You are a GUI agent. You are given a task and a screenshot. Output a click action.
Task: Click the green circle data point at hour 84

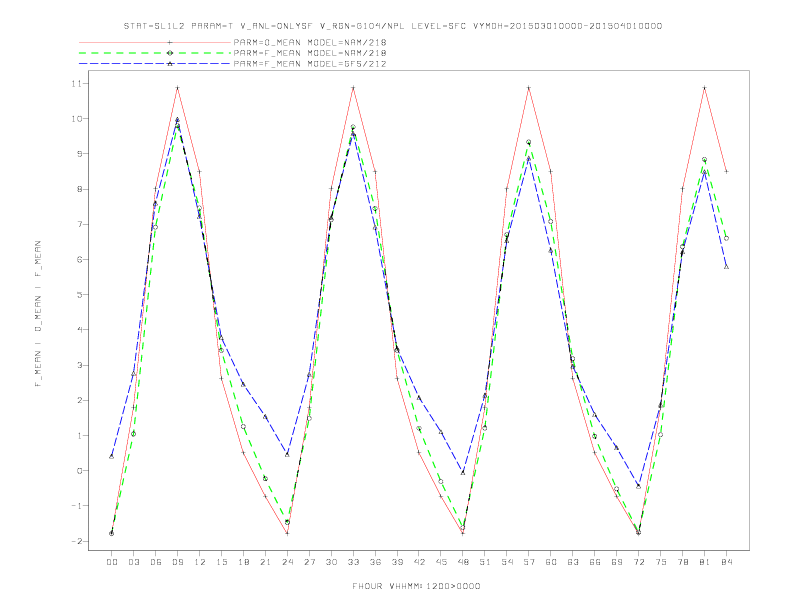click(x=726, y=238)
